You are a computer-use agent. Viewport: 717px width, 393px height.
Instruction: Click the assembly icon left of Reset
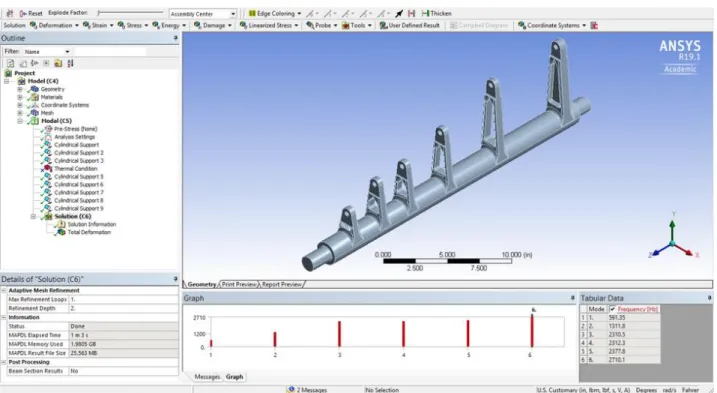(10, 13)
